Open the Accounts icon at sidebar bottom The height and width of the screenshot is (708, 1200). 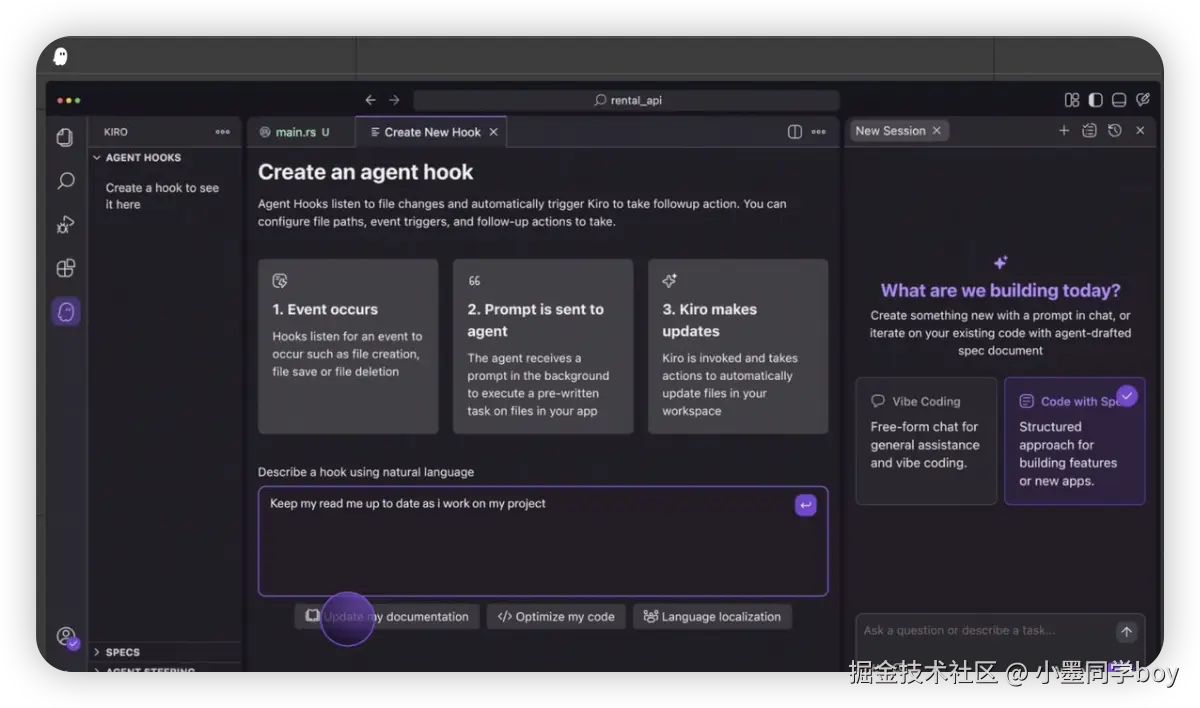tap(66, 637)
